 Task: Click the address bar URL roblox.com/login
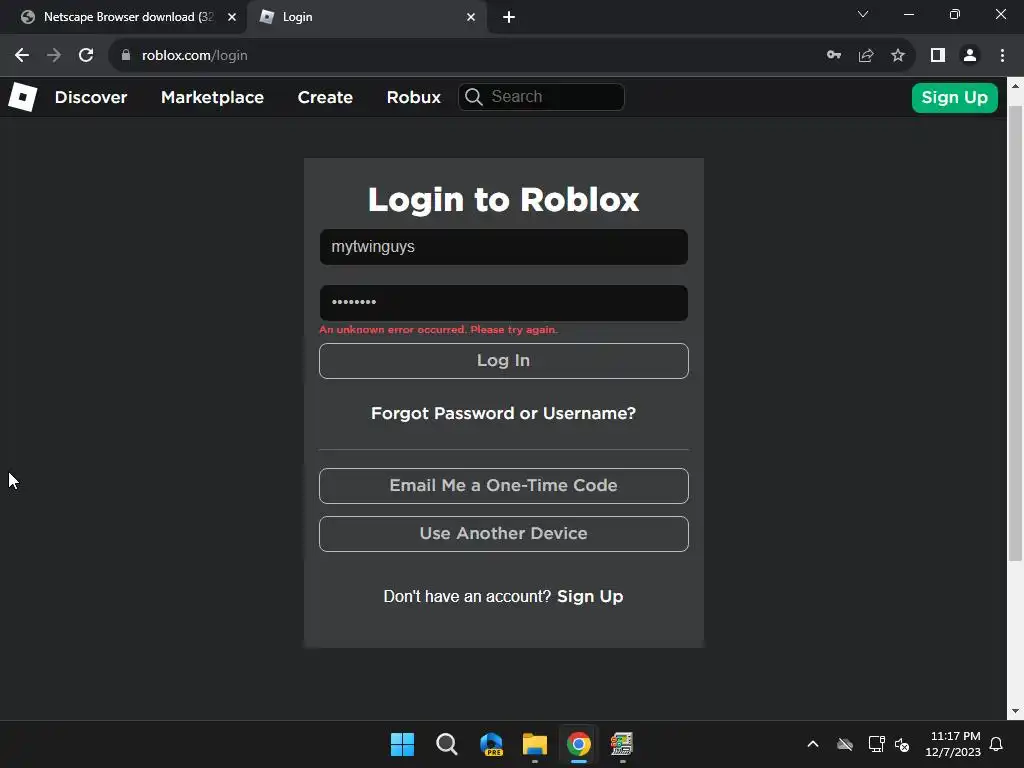point(195,56)
